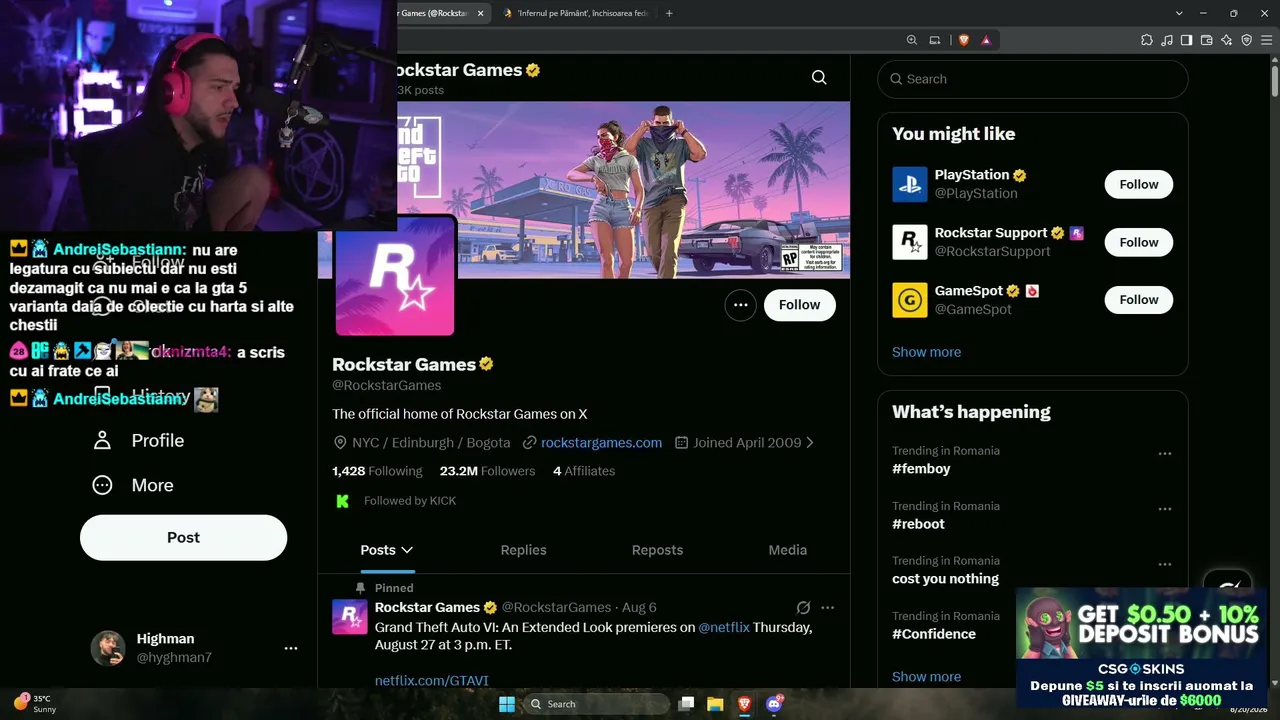Image resolution: width=1280 pixels, height=720 pixels.
Task: Show more trends under What's happening
Action: (926, 677)
